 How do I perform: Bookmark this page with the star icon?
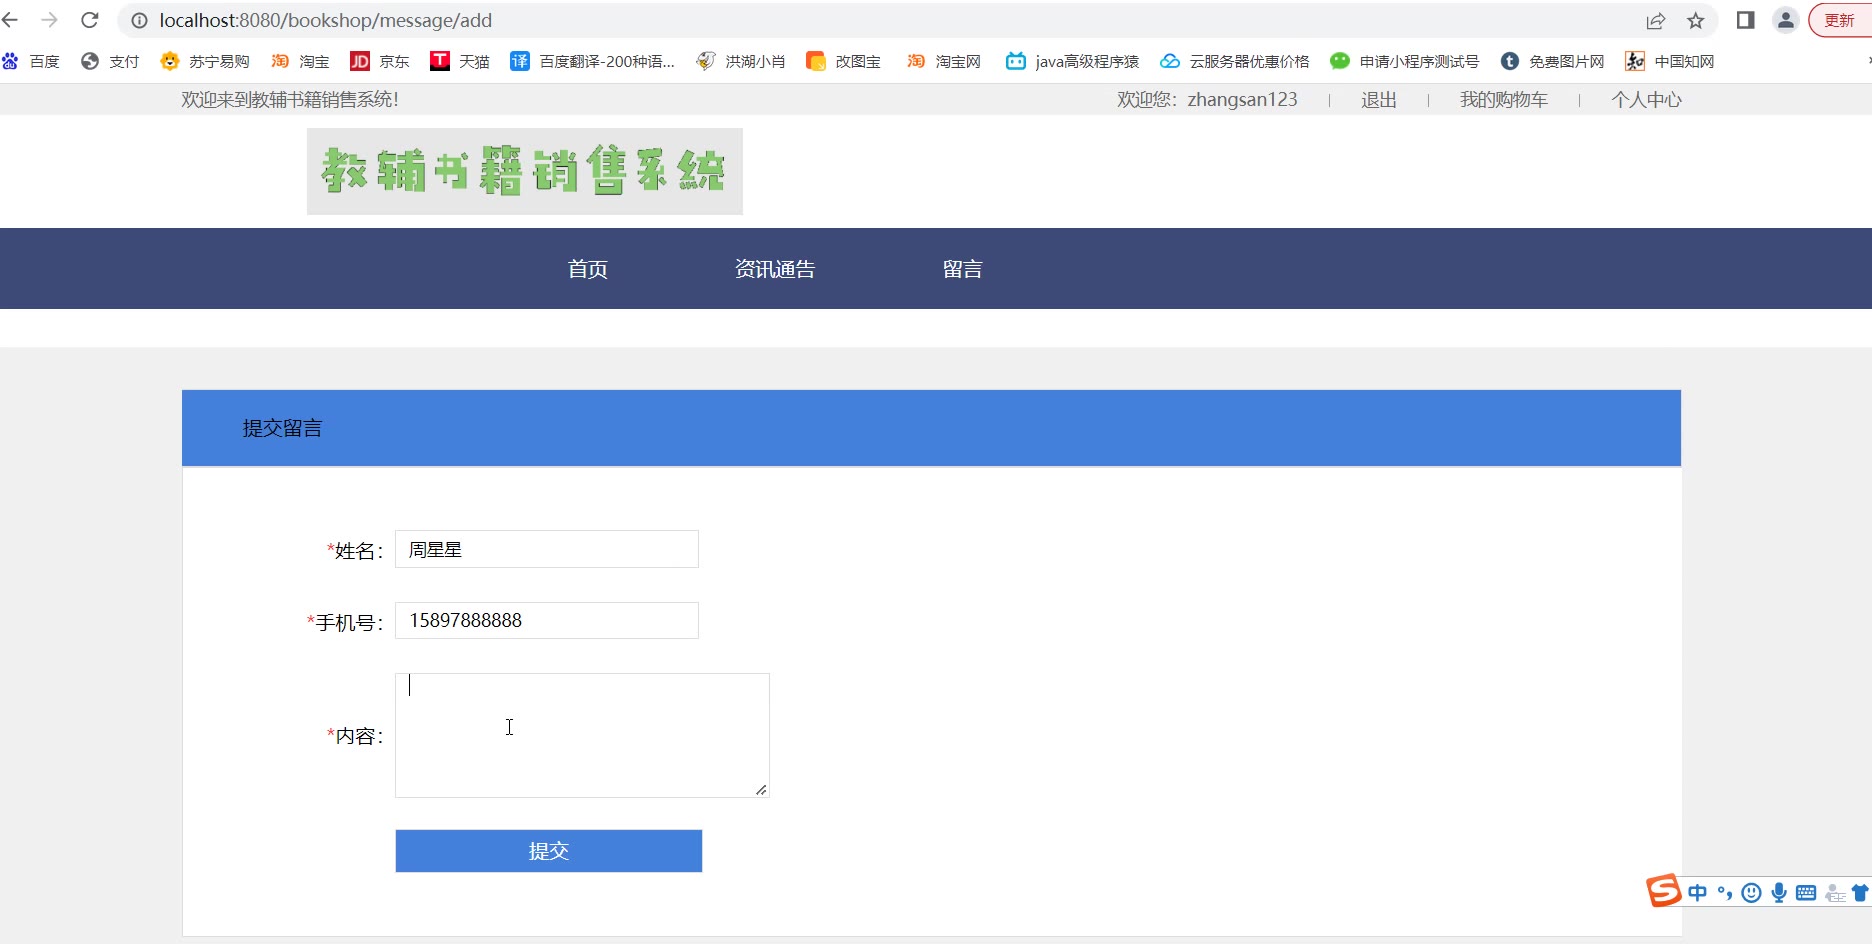(1696, 20)
